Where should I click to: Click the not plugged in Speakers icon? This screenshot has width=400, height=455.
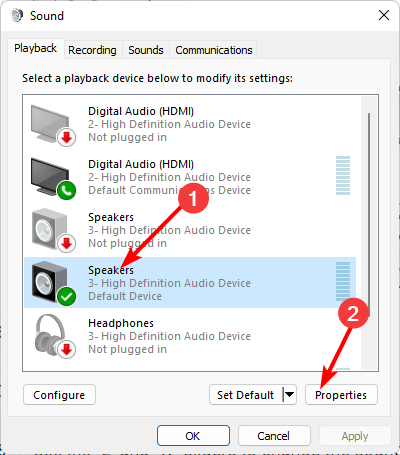[53, 230]
